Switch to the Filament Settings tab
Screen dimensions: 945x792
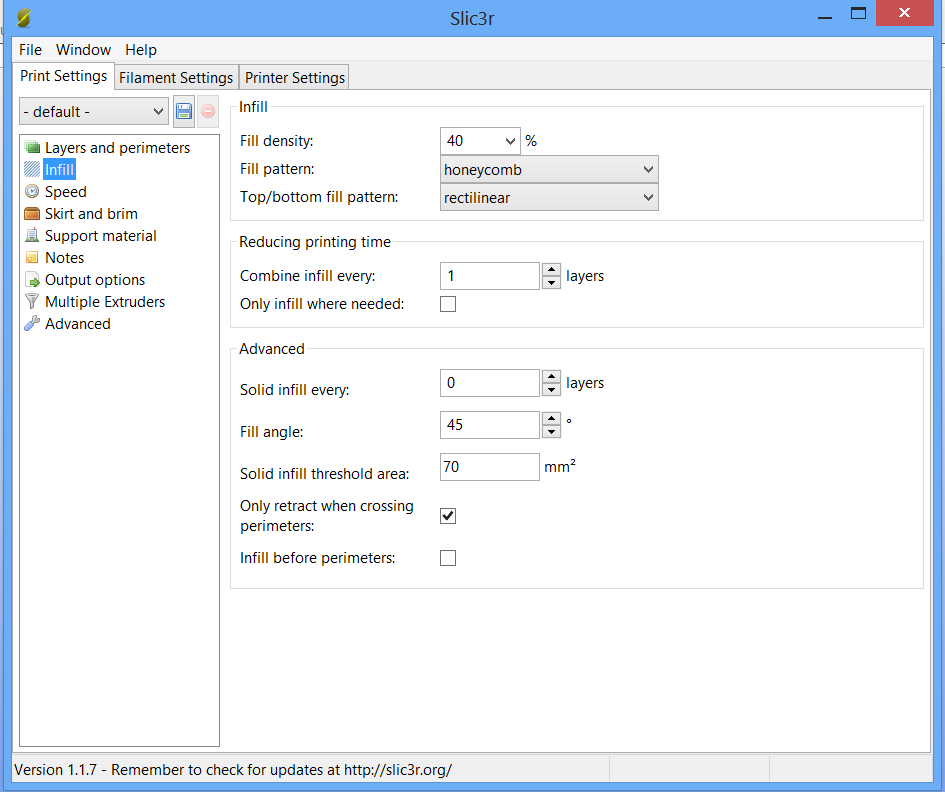tap(176, 78)
